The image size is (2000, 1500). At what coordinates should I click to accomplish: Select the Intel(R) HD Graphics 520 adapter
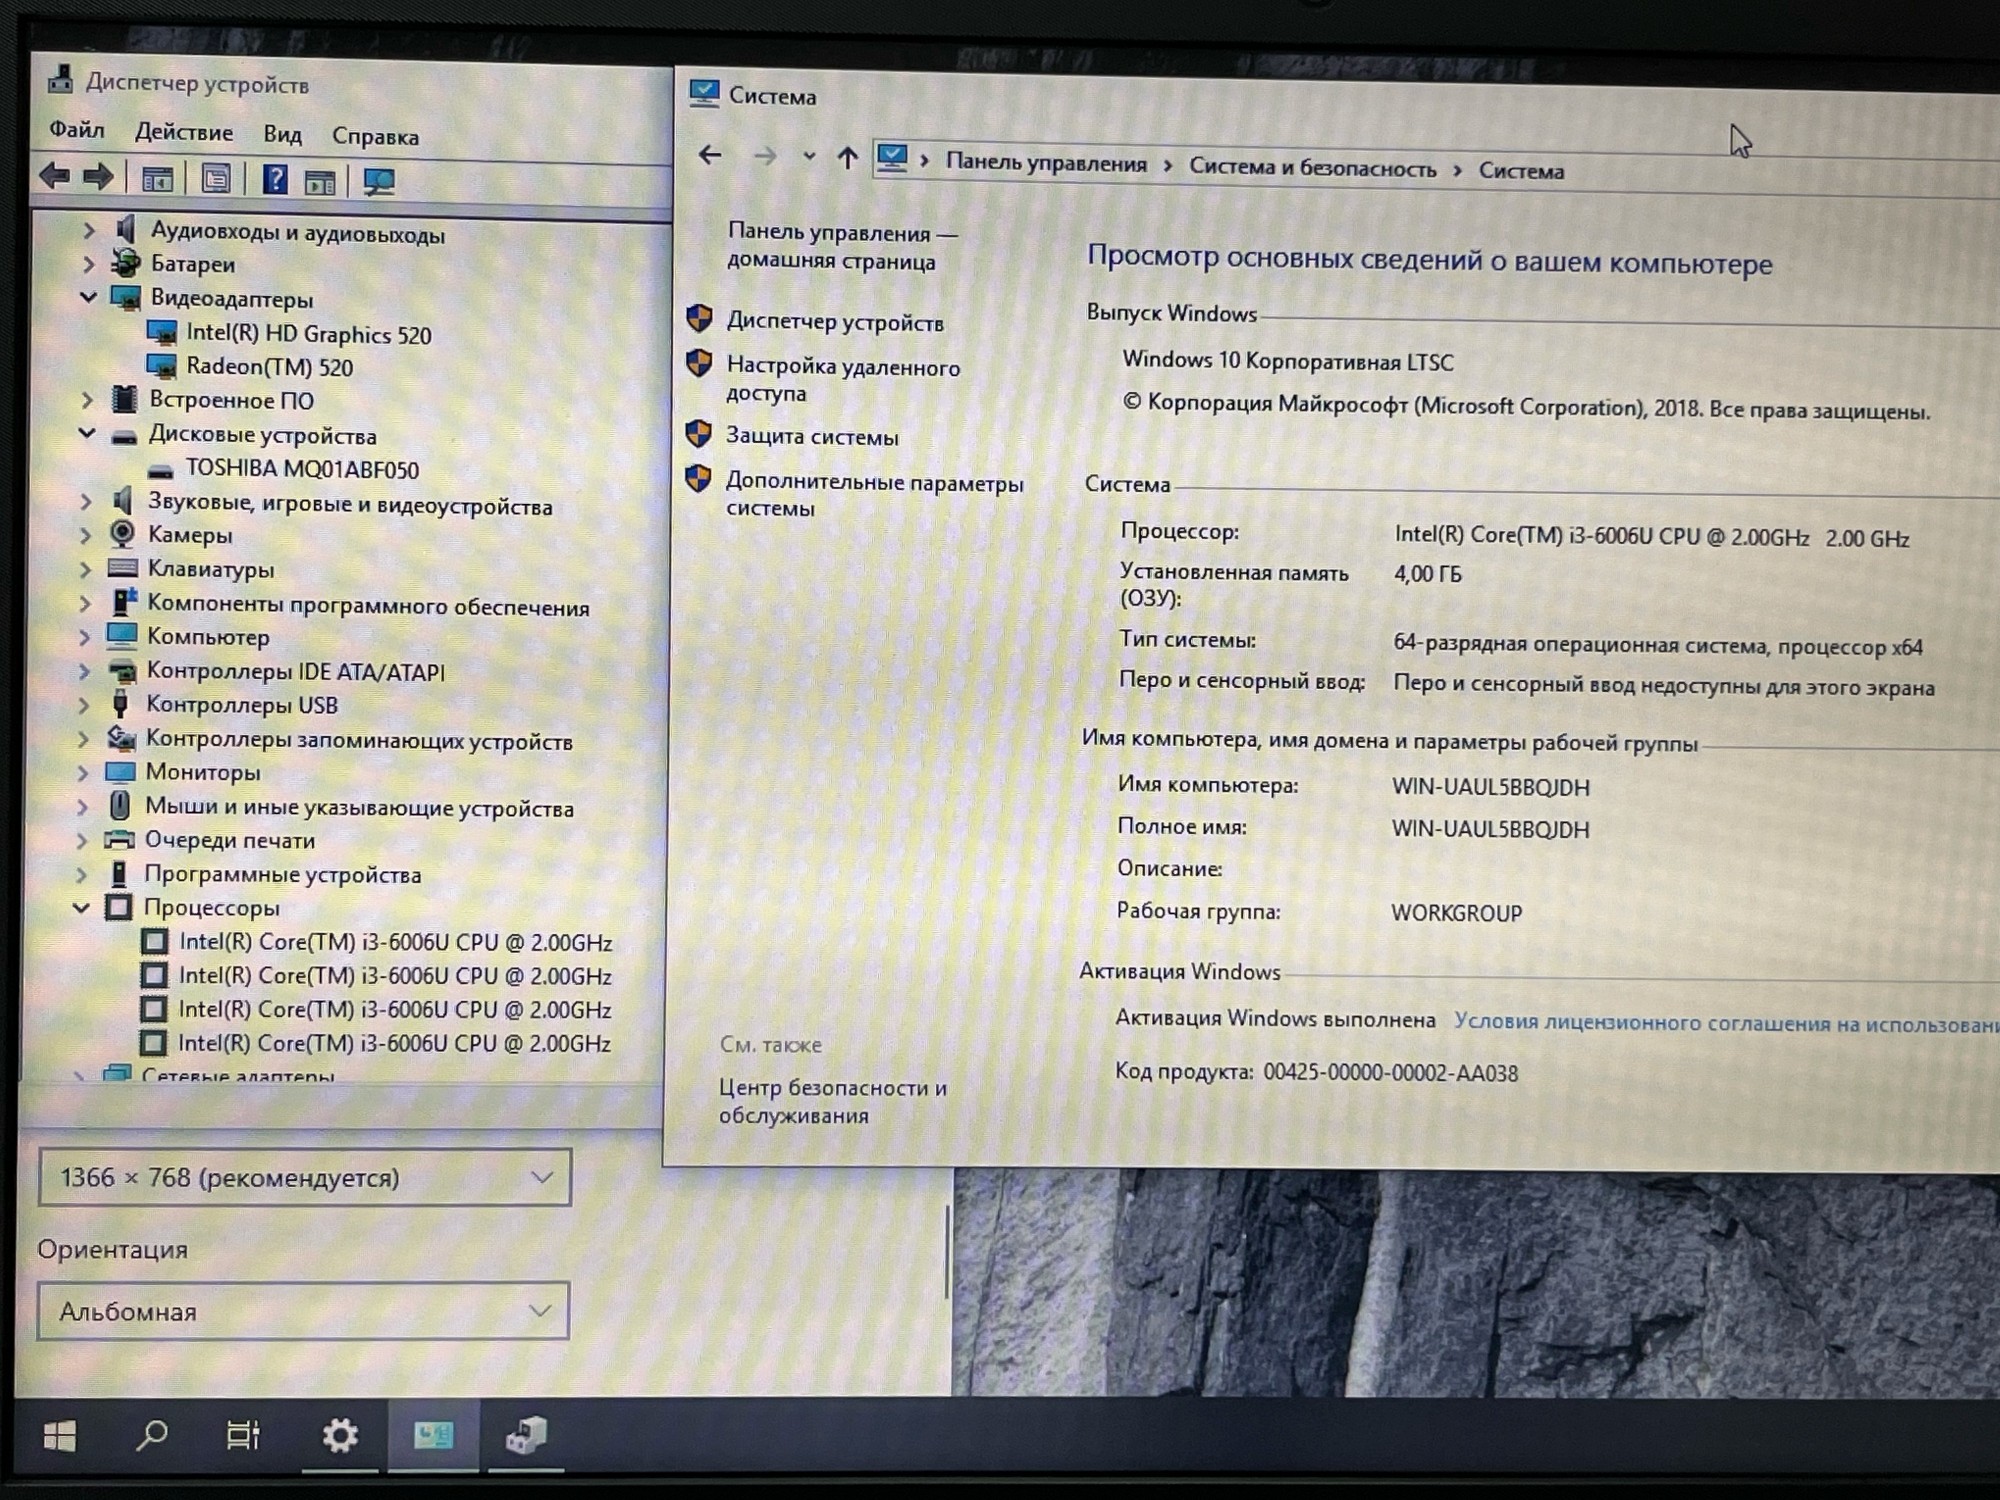click(308, 334)
